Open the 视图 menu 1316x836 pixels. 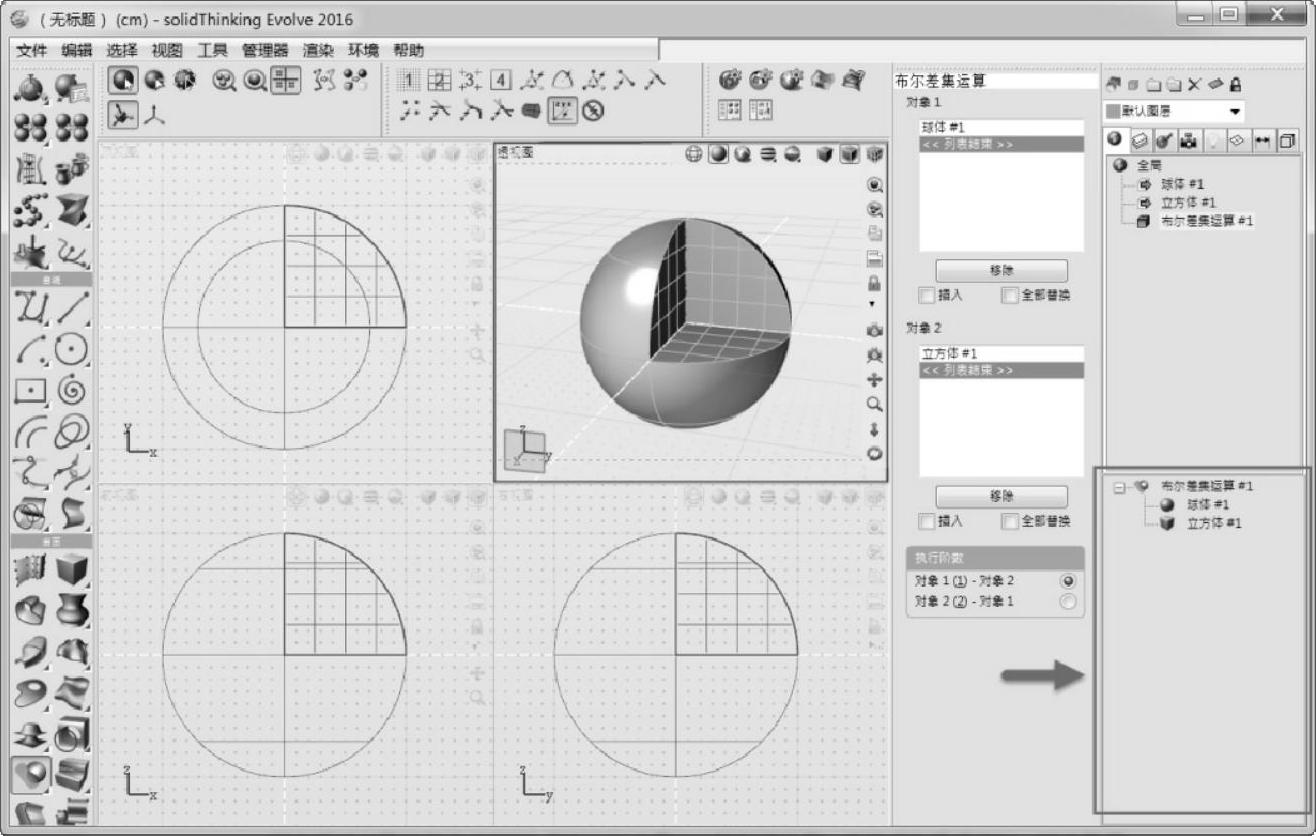(167, 50)
